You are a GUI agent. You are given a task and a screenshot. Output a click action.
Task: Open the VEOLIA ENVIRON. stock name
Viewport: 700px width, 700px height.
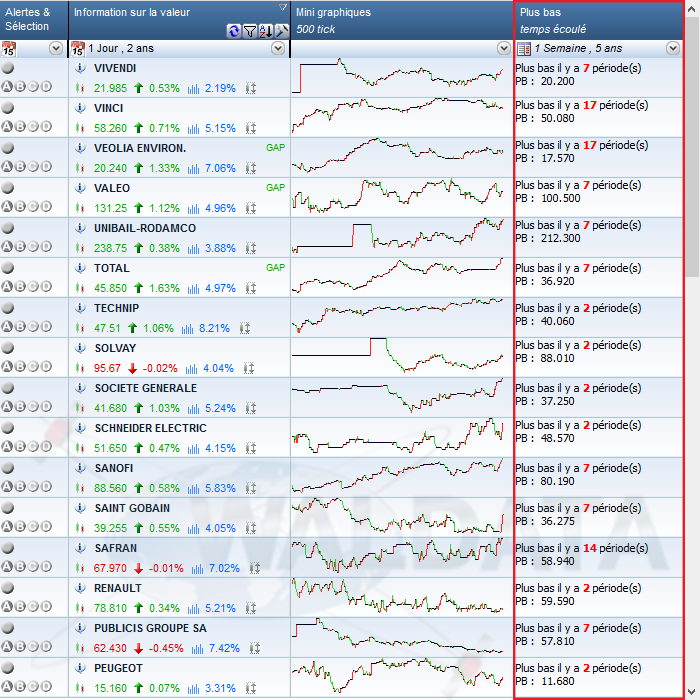(140, 148)
